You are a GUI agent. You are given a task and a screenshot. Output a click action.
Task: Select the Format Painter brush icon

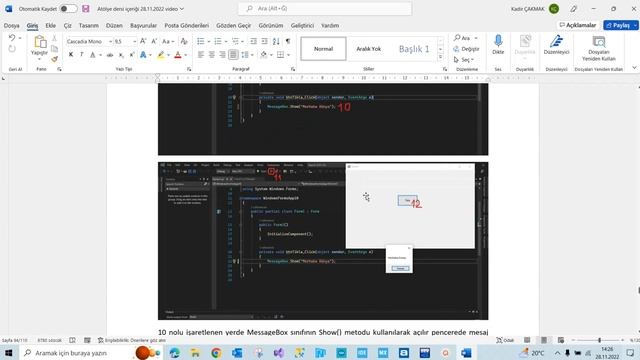tap(54, 59)
